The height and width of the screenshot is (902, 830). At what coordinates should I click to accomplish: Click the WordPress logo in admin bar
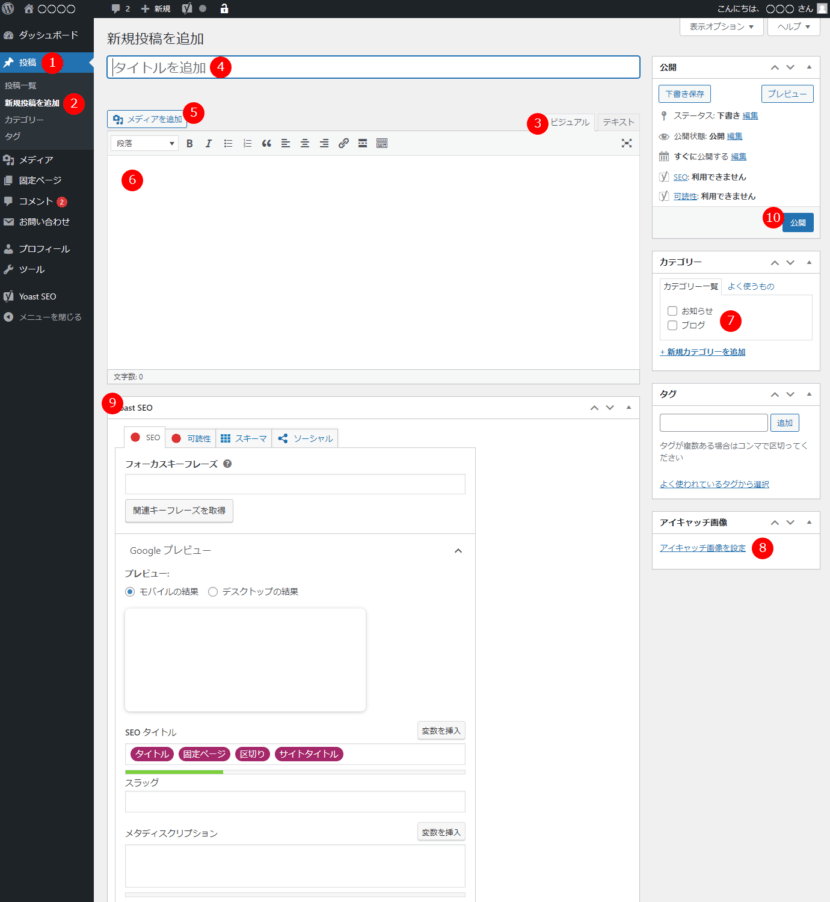(x=9, y=8)
